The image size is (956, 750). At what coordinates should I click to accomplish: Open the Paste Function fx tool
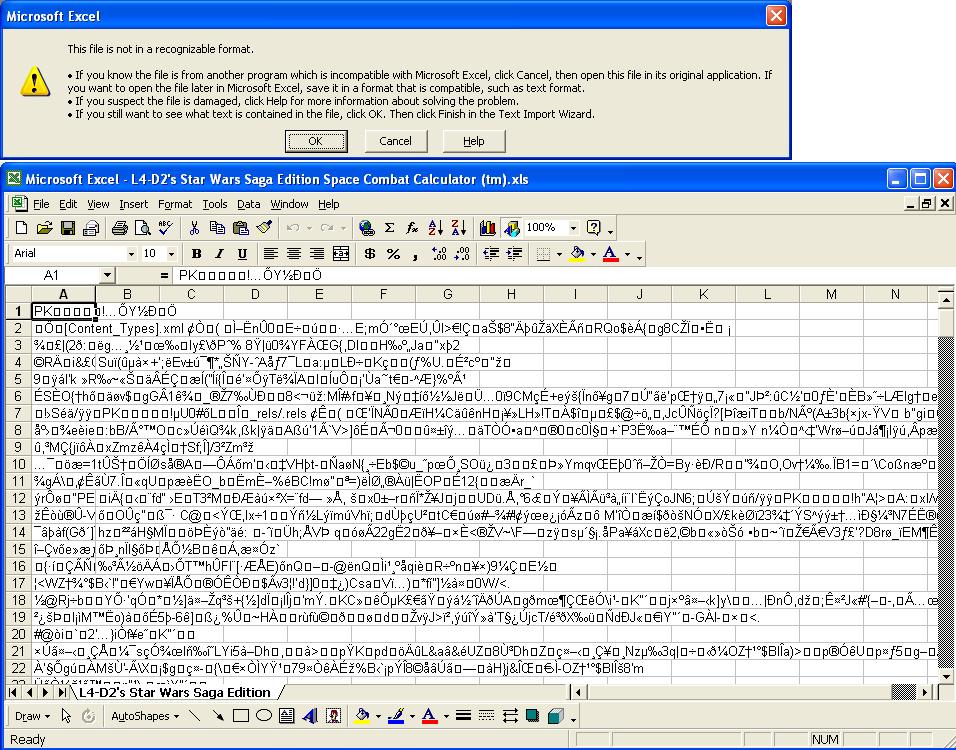point(413,228)
